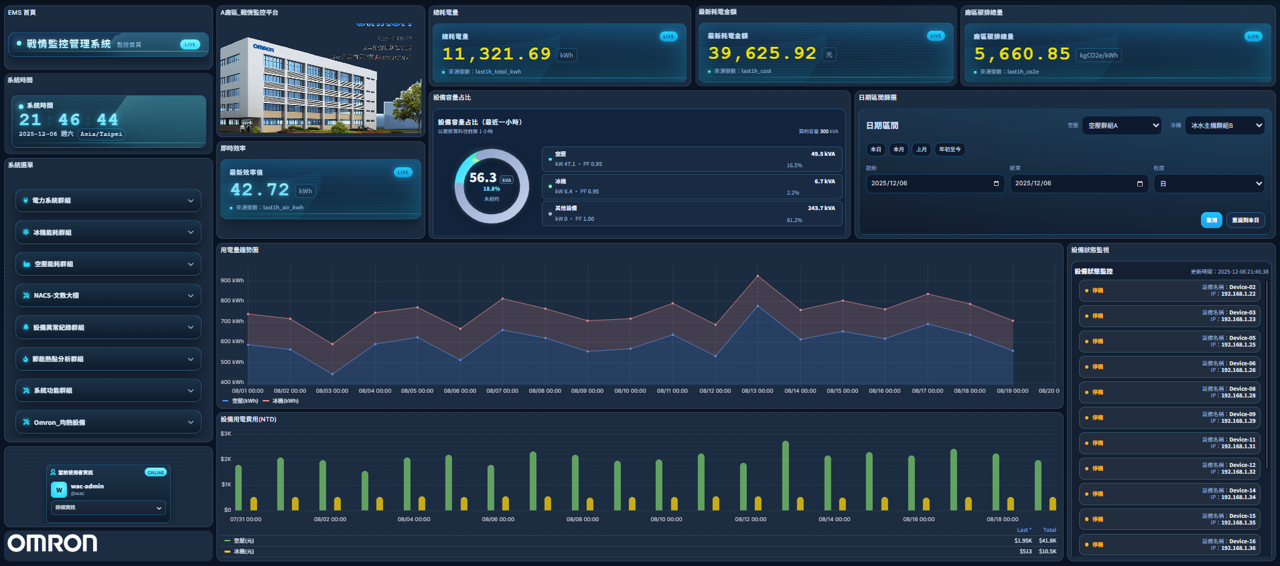
Task: Click the factory building photo
Action: (320, 78)
